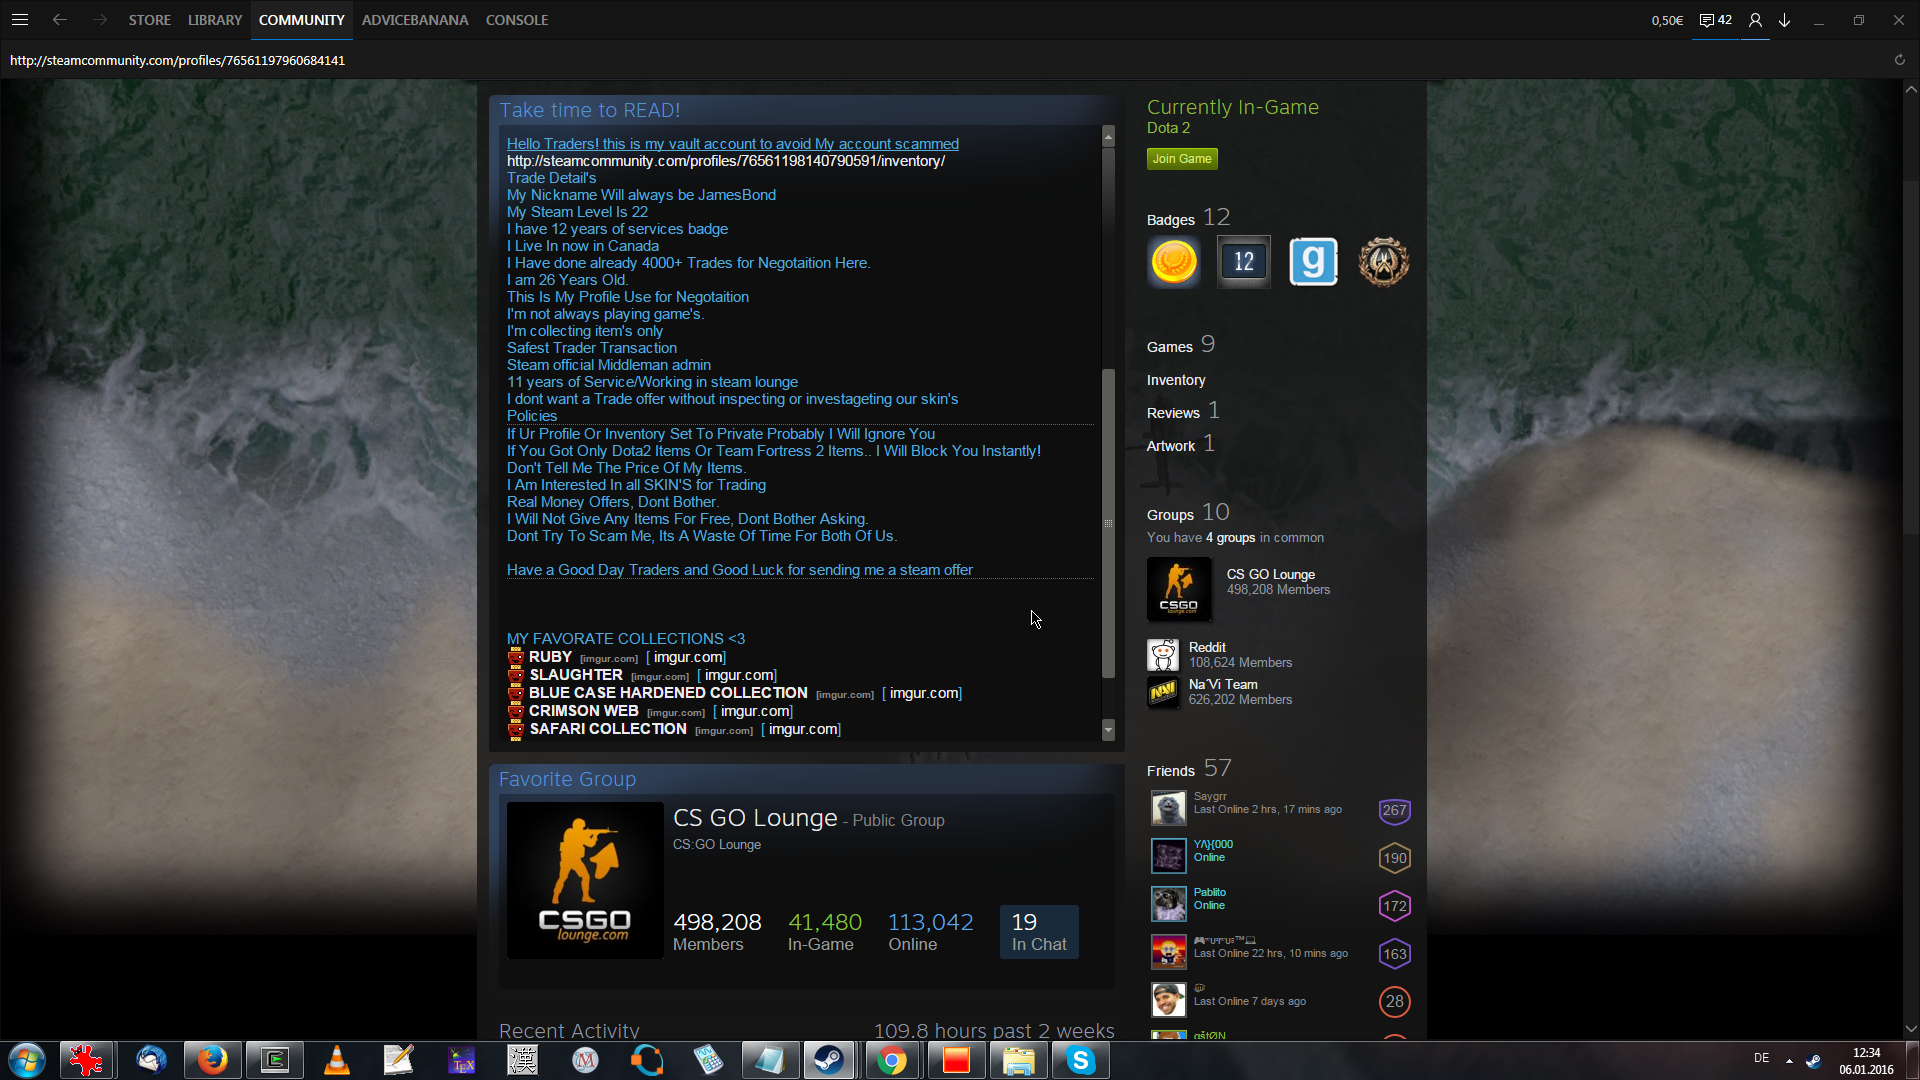Open the RUBY imgur.com link
Image resolution: width=1920 pixels, height=1080 pixels.
(x=689, y=657)
